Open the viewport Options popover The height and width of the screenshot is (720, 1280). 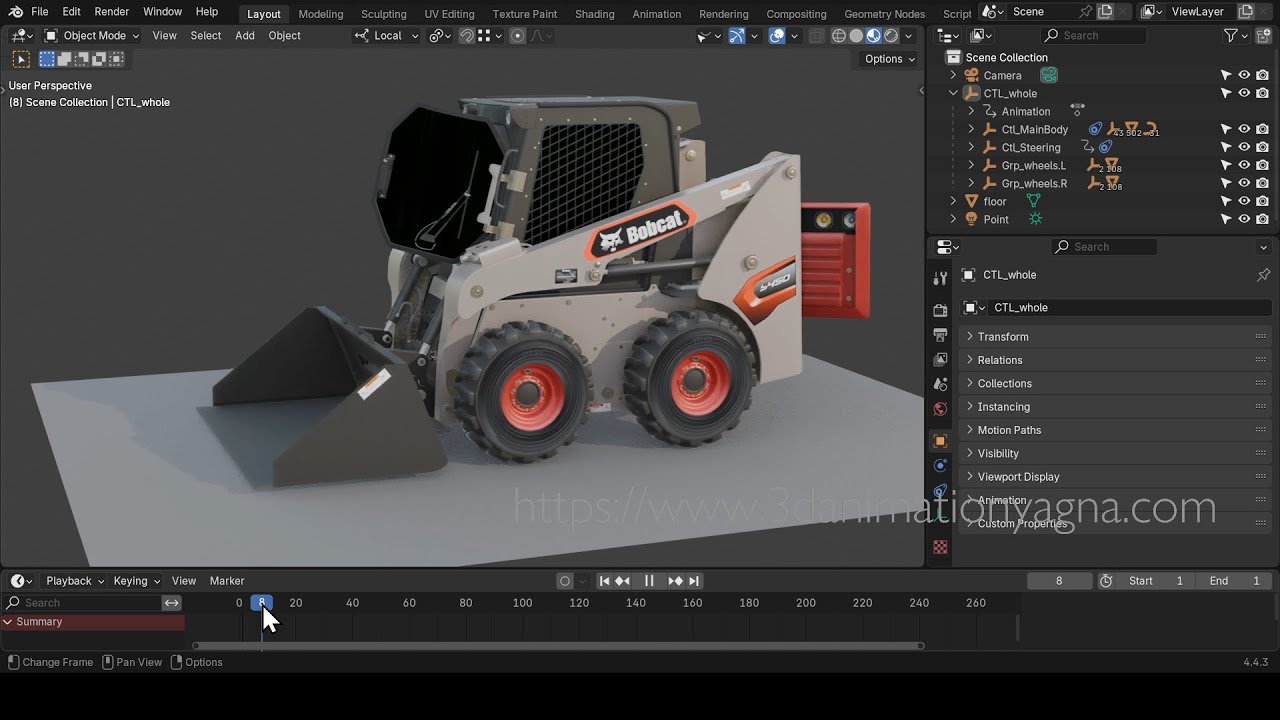(x=890, y=59)
